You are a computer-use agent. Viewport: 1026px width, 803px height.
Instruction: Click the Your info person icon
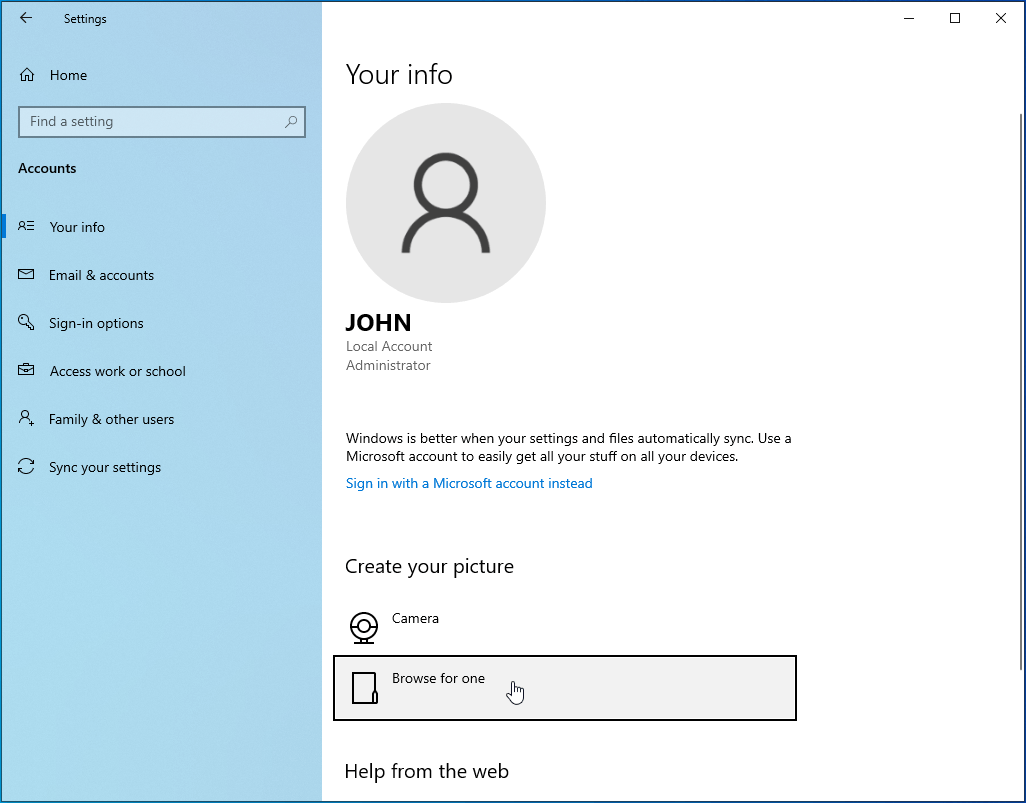(27, 227)
